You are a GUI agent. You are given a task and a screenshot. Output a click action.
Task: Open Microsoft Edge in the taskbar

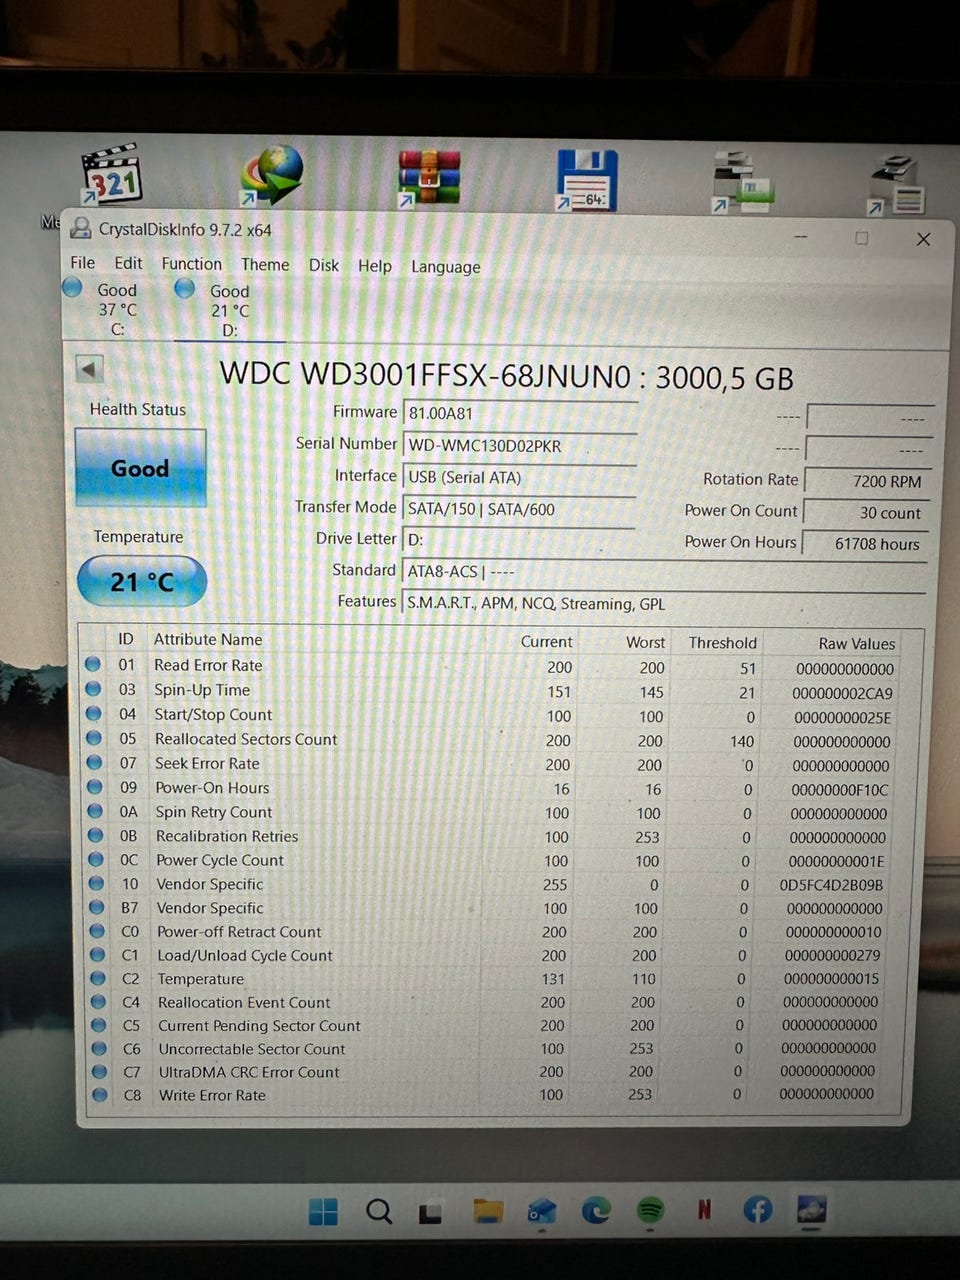(x=596, y=1211)
